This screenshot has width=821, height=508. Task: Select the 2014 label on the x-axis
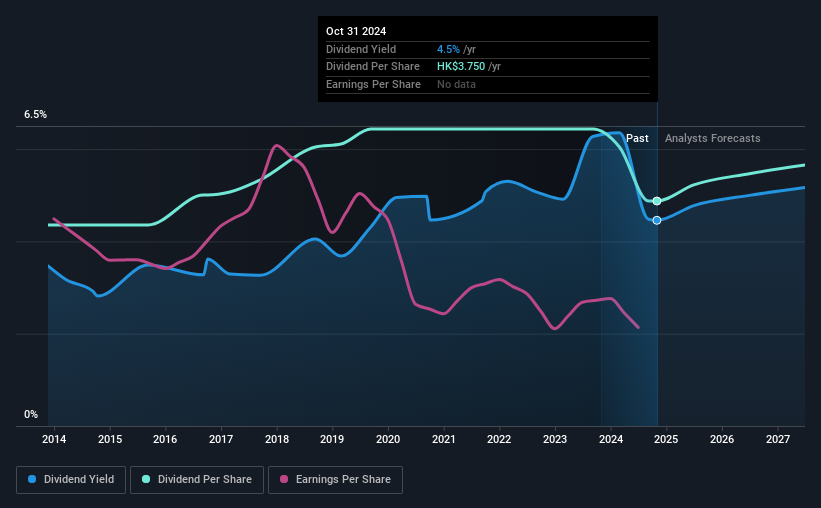pos(54,439)
